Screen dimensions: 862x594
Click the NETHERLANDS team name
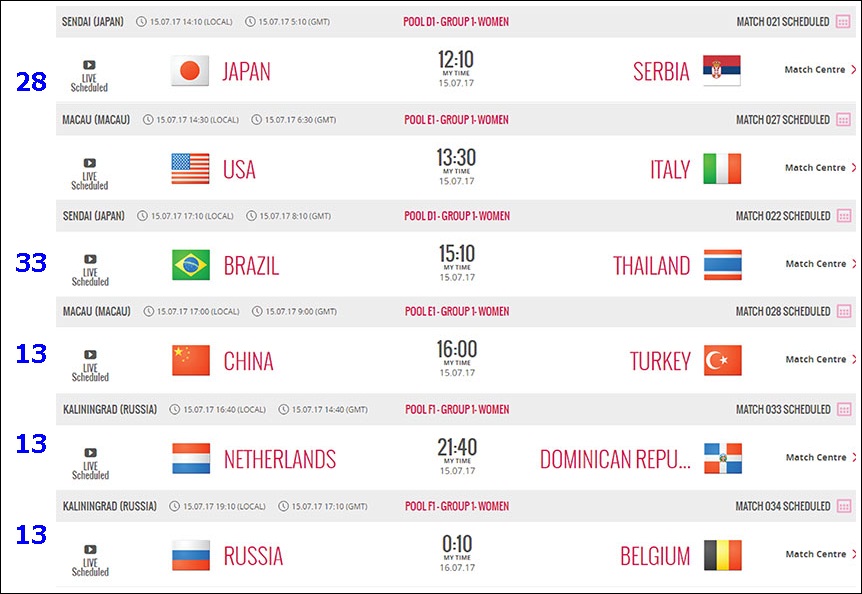point(280,459)
